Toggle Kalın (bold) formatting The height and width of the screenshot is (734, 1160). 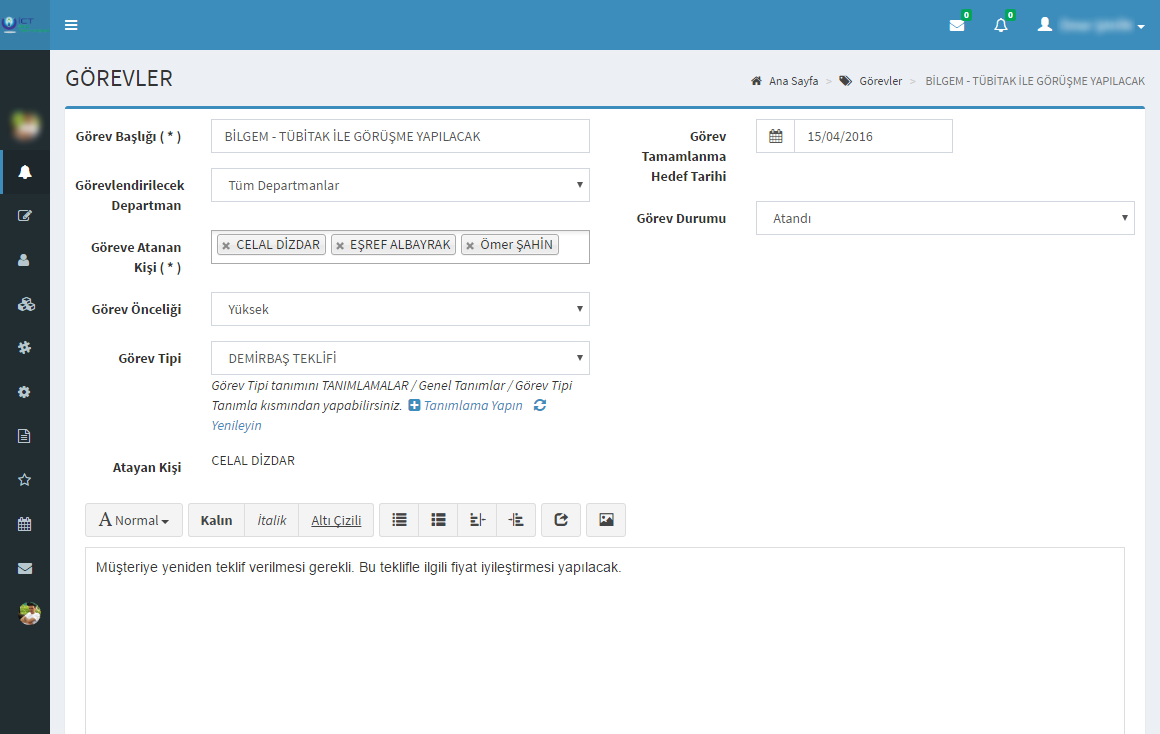point(216,520)
